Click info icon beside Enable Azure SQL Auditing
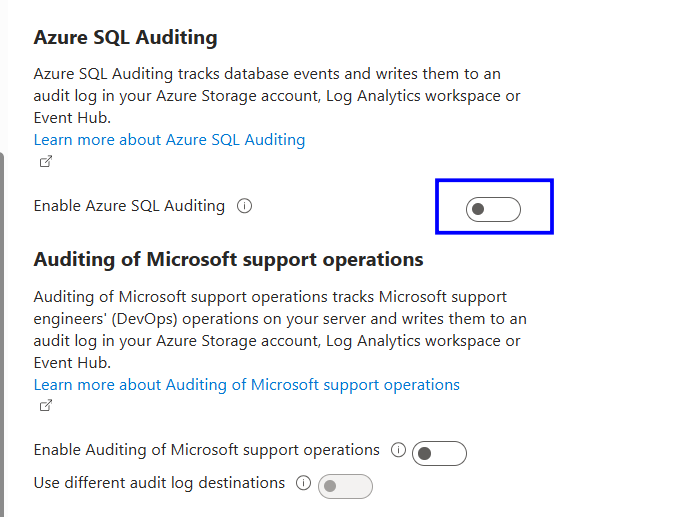Viewport: 693px width, 517px height. coord(244,206)
